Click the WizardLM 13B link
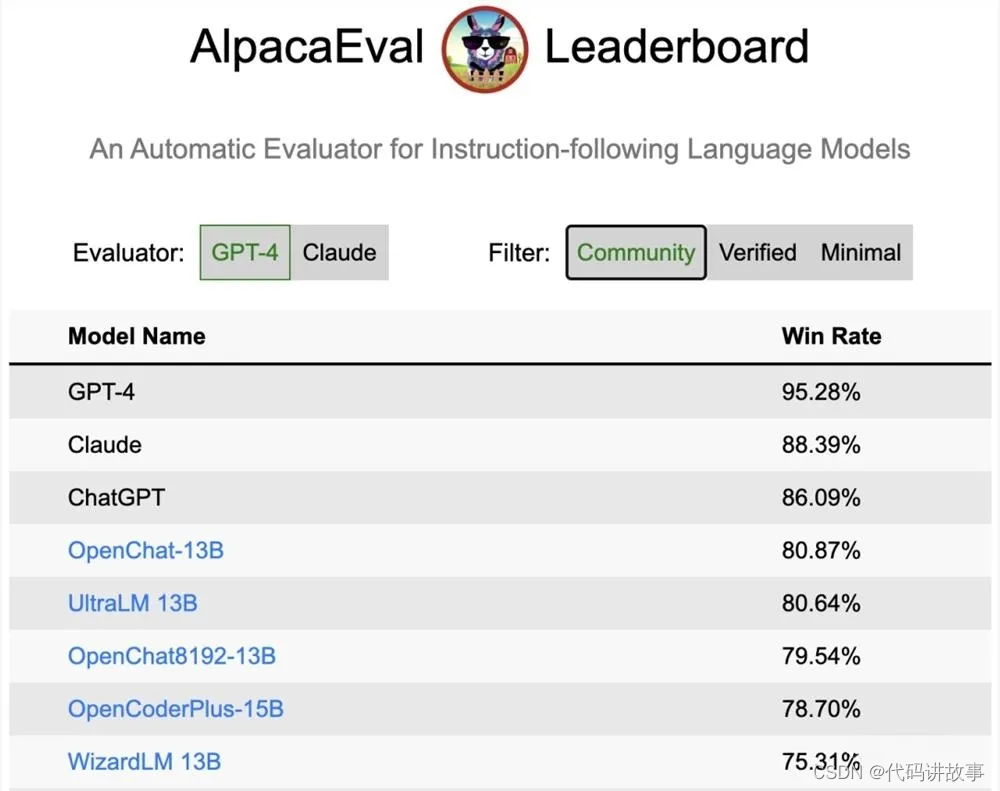 coord(144,762)
